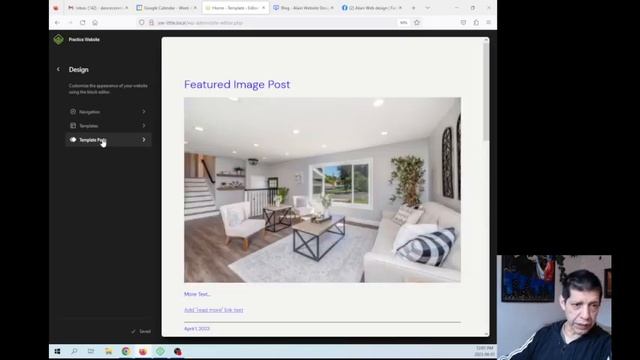Viewport: 640px width, 360px height.
Task: Click the address bar shield icon
Action: pyautogui.click(x=142, y=22)
